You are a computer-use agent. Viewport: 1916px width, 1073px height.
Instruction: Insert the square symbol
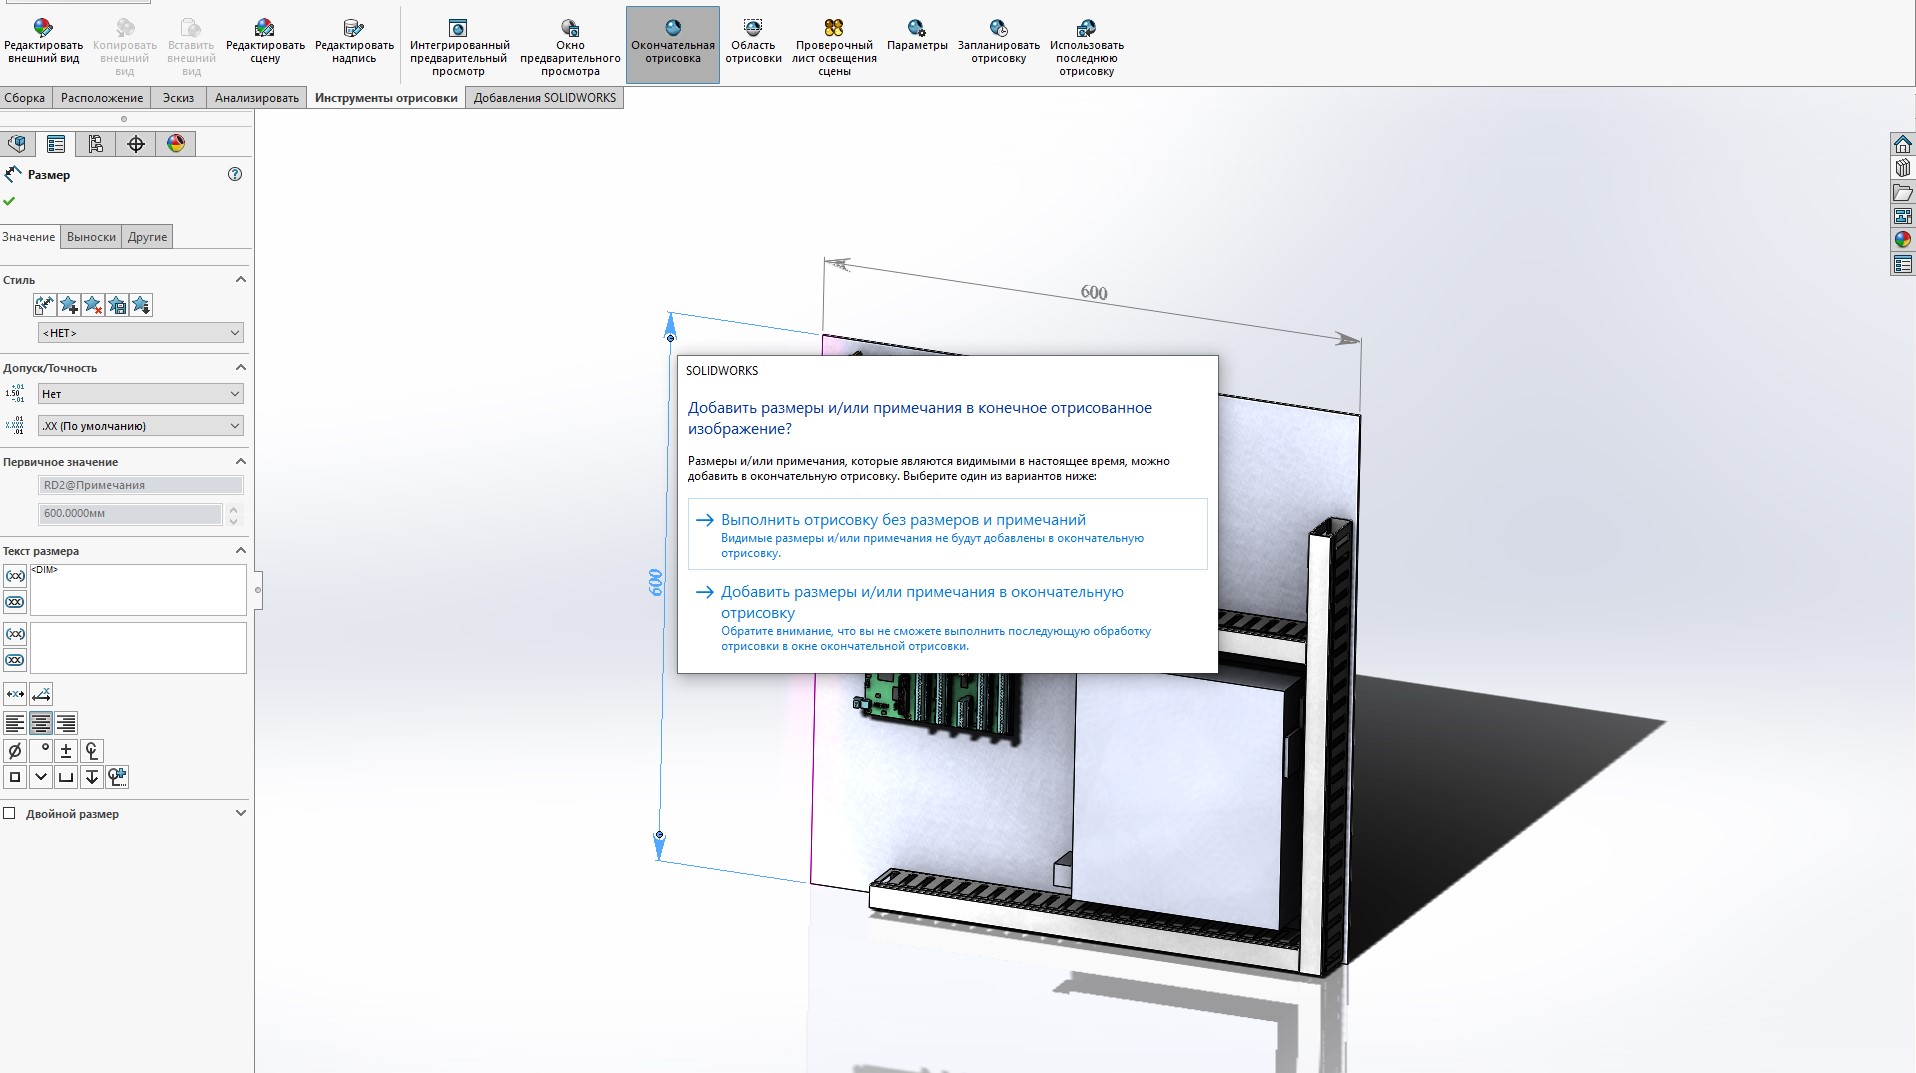point(15,777)
